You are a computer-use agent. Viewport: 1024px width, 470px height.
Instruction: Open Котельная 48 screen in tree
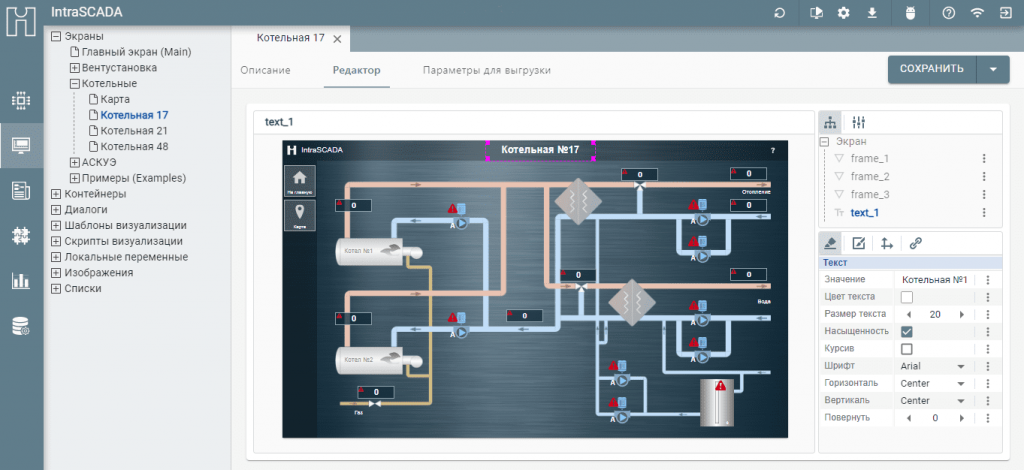[x=134, y=146]
